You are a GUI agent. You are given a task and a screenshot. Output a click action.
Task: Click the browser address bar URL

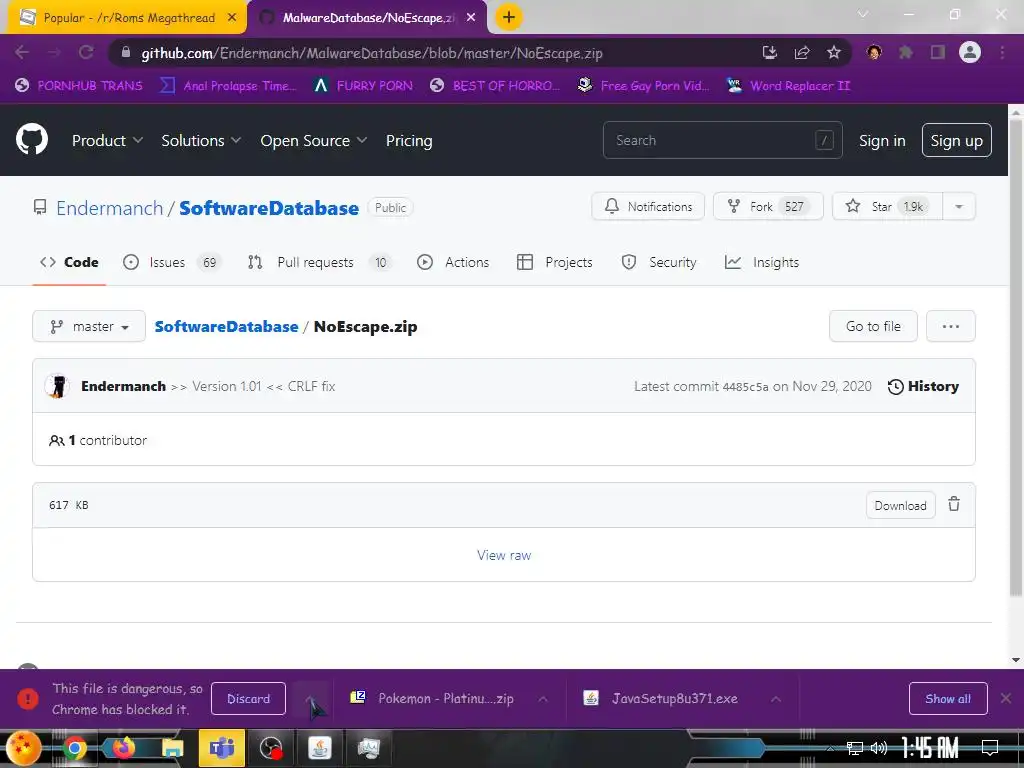click(372, 53)
